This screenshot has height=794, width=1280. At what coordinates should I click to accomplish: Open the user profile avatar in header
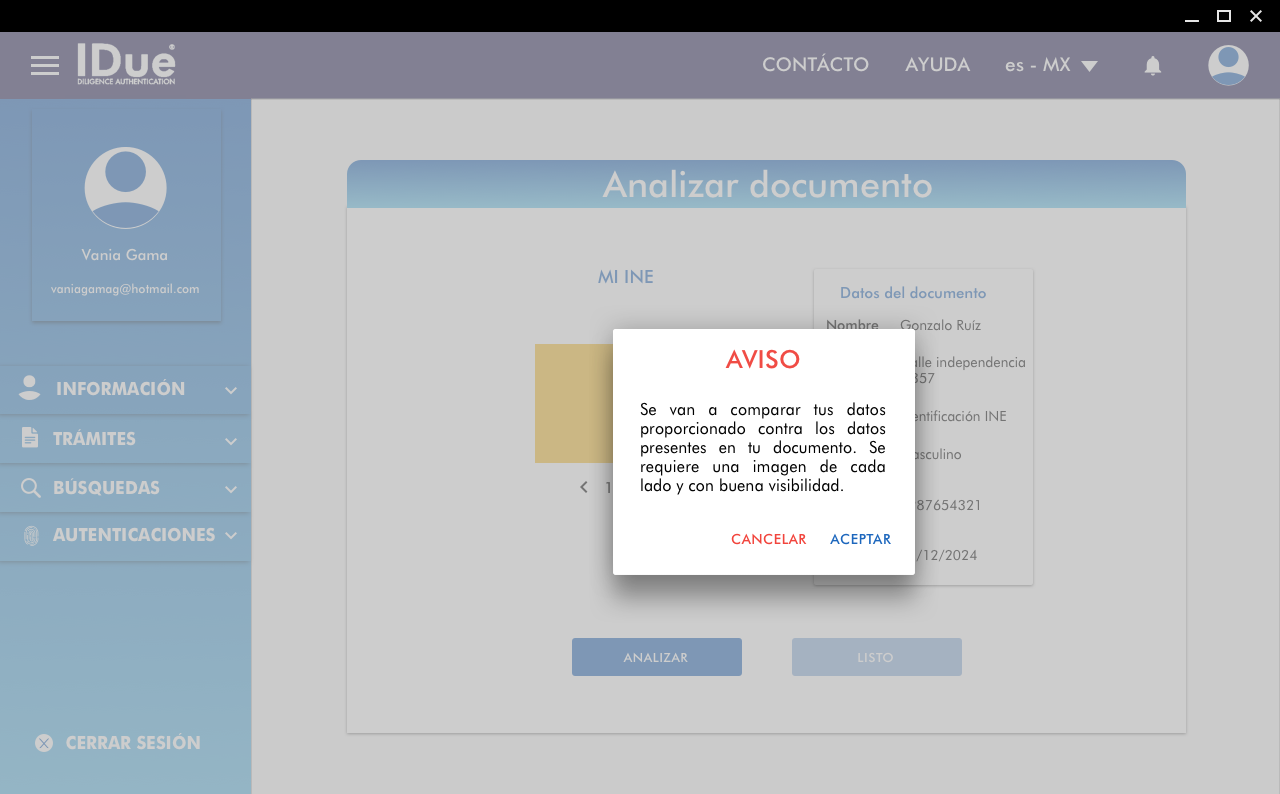(1228, 66)
